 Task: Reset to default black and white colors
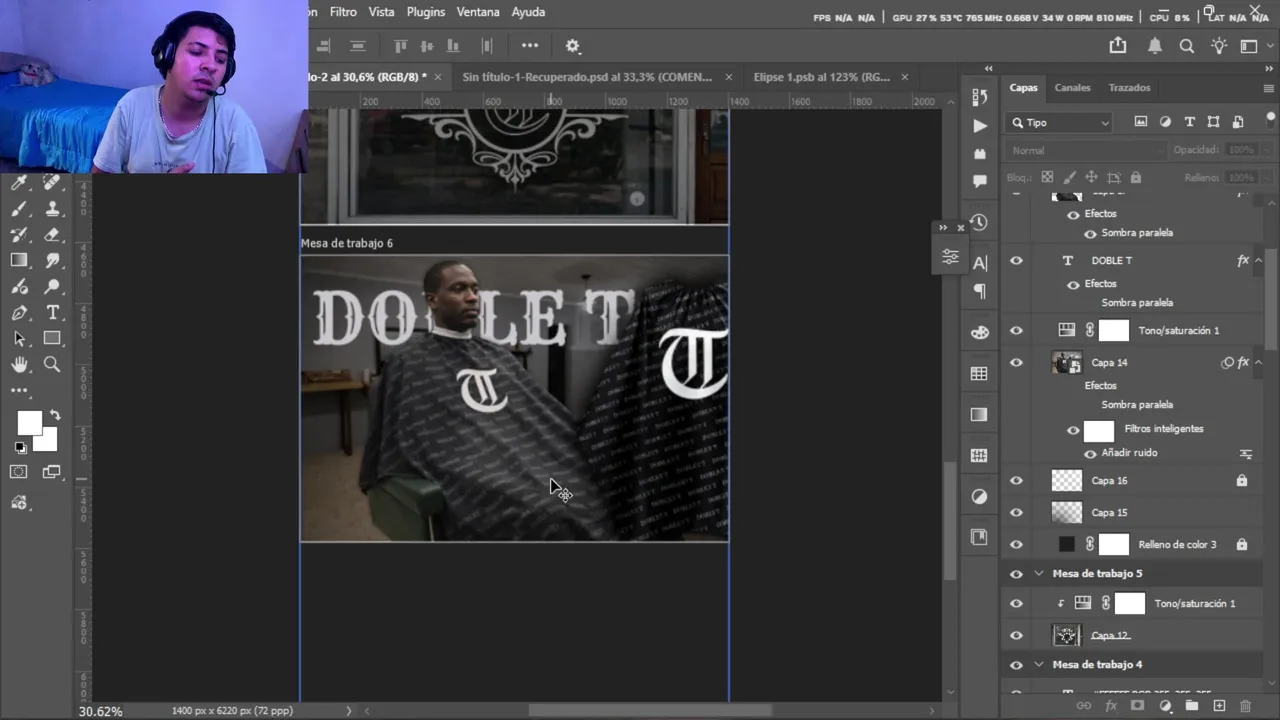20,448
